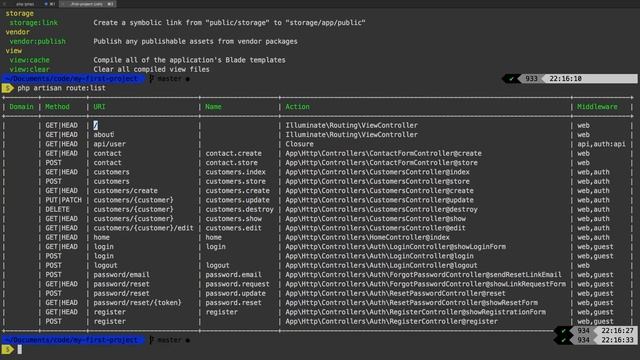Screen dimensions: 640x360
Task: Click the 'Method' column header
Action: 57,107
